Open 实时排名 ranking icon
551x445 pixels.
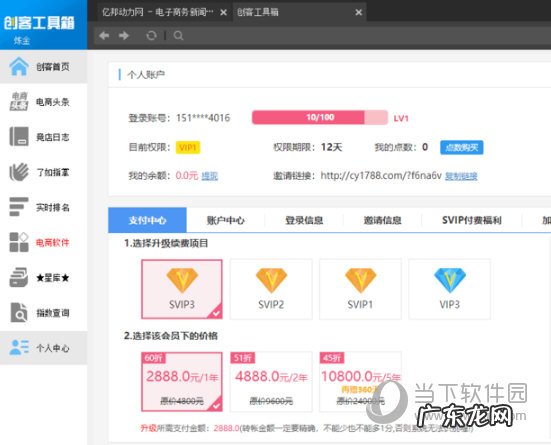pyautogui.click(x=19, y=207)
